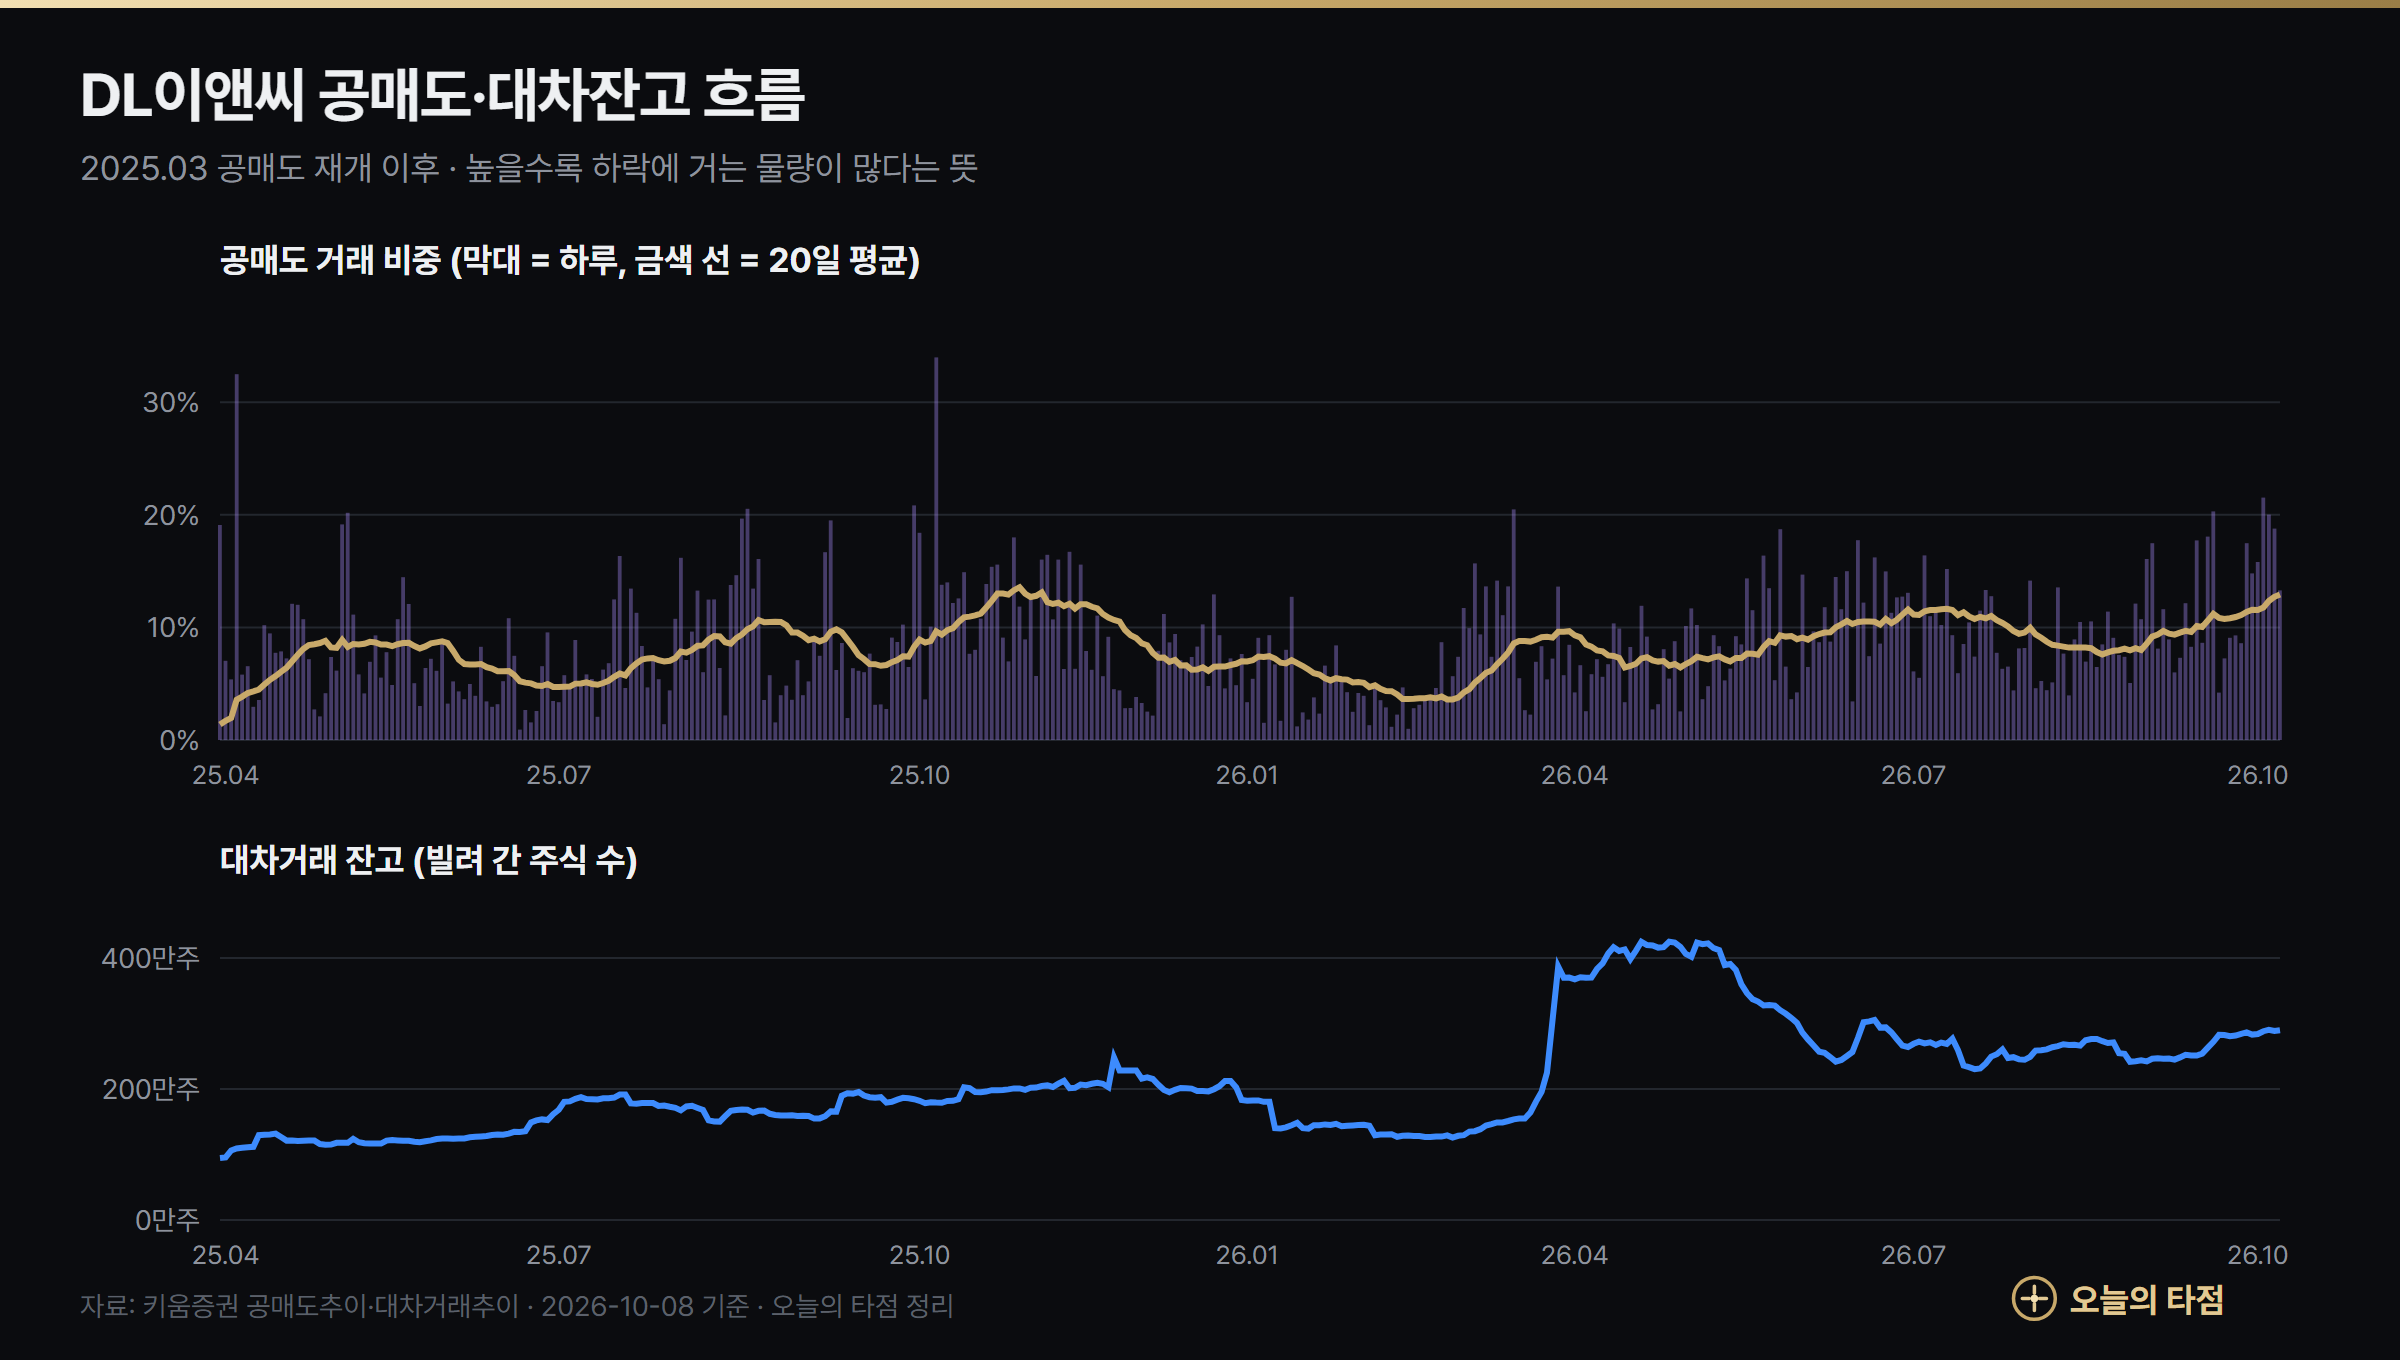Click the circled plus logo icon

click(2034, 1299)
